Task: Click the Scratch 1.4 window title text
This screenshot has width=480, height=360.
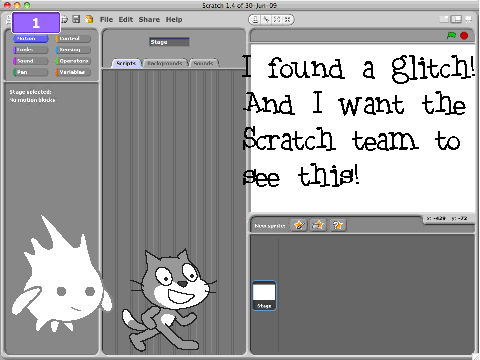Action: (239, 5)
